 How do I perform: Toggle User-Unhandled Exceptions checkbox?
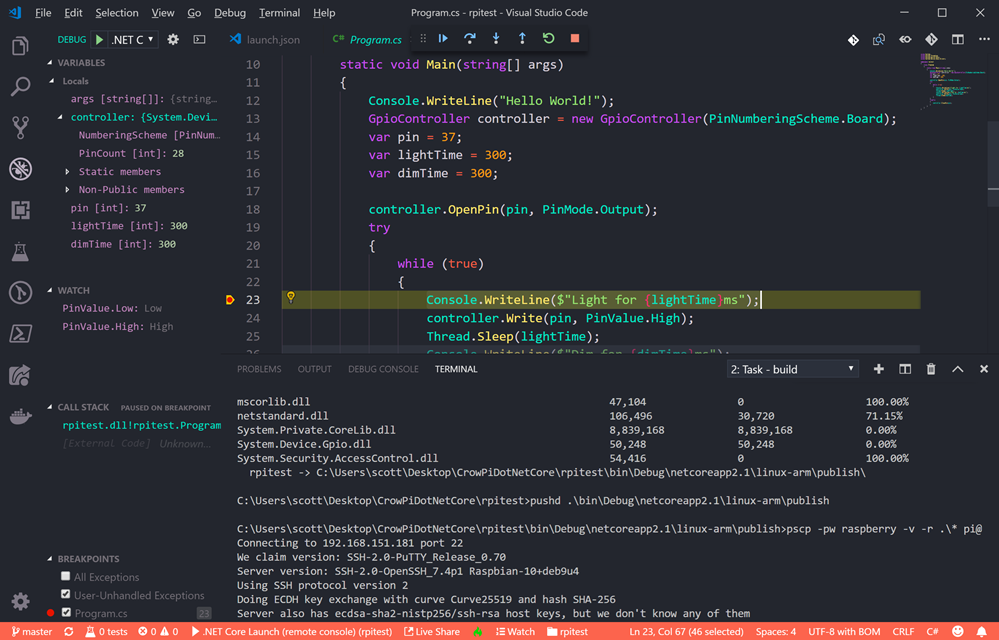(66, 594)
